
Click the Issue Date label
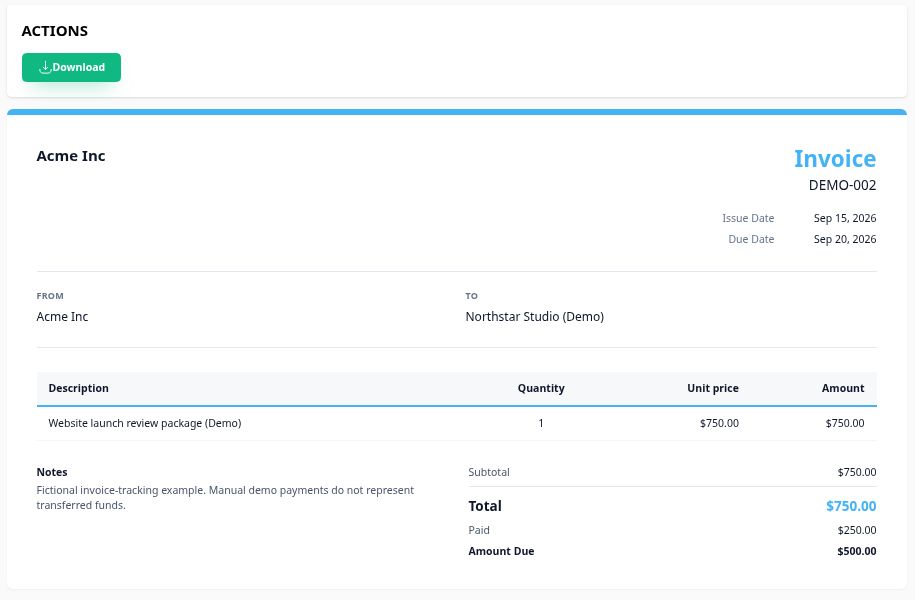(748, 218)
